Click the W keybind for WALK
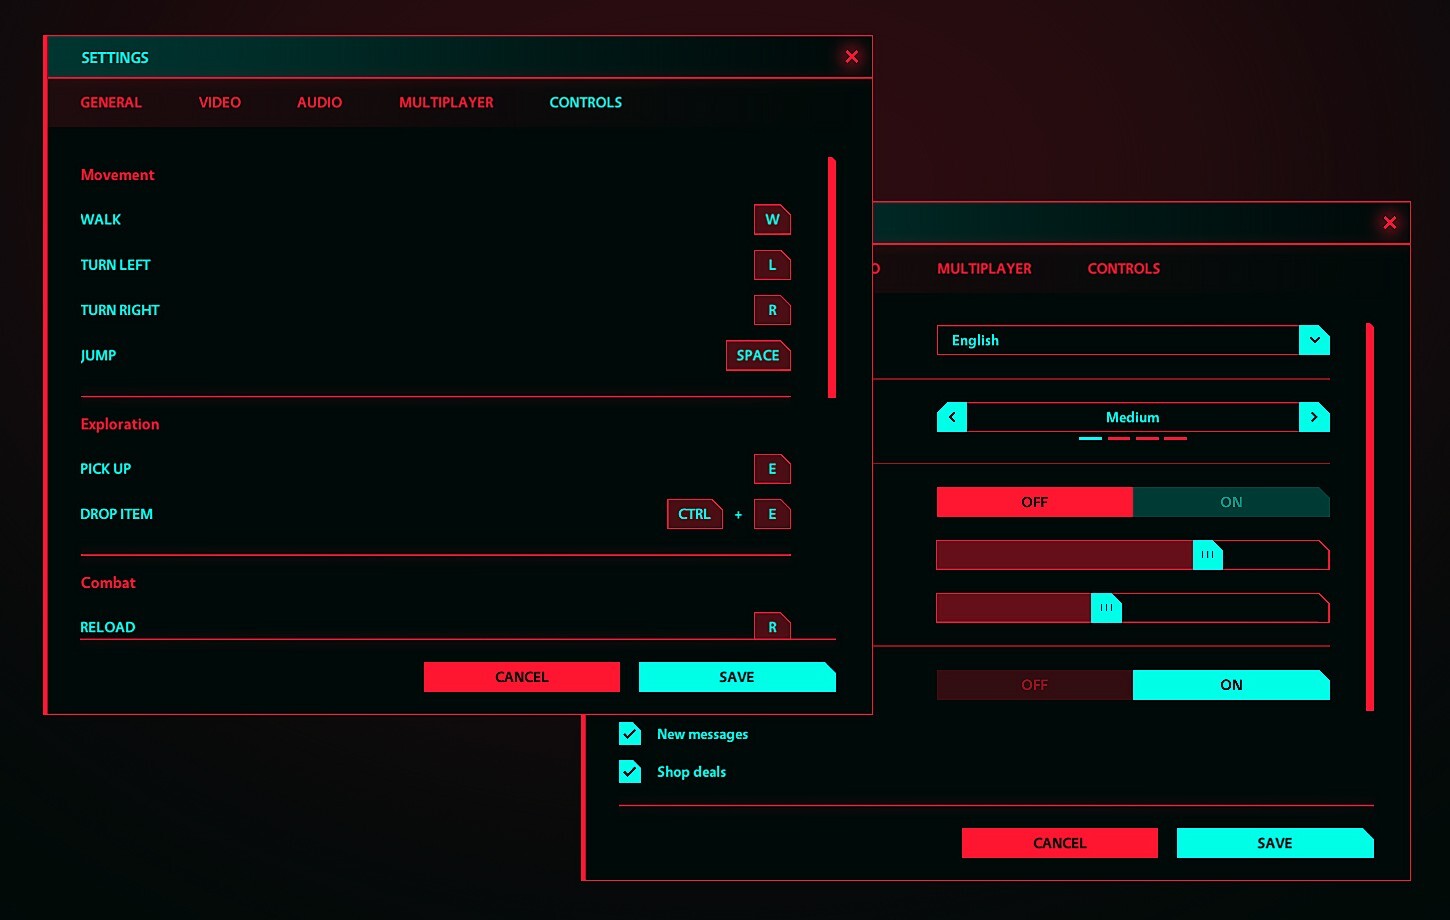 click(771, 219)
